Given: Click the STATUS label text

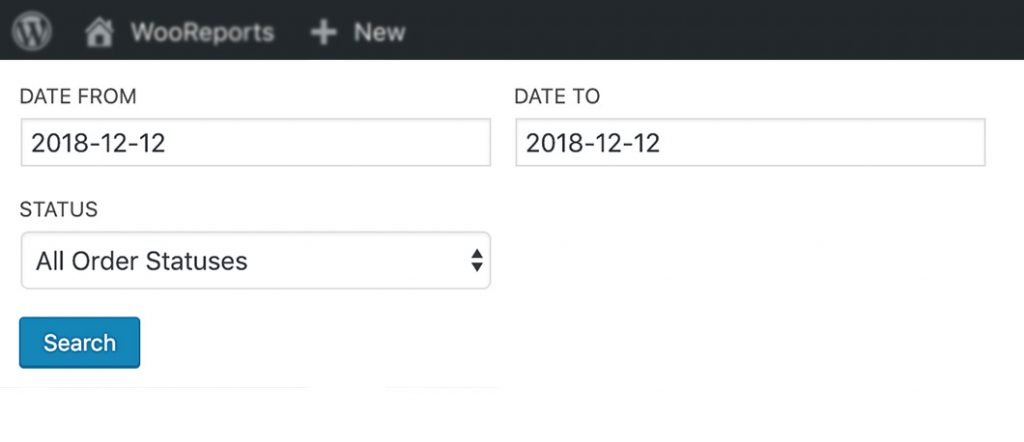Looking at the screenshot, I should [59, 210].
